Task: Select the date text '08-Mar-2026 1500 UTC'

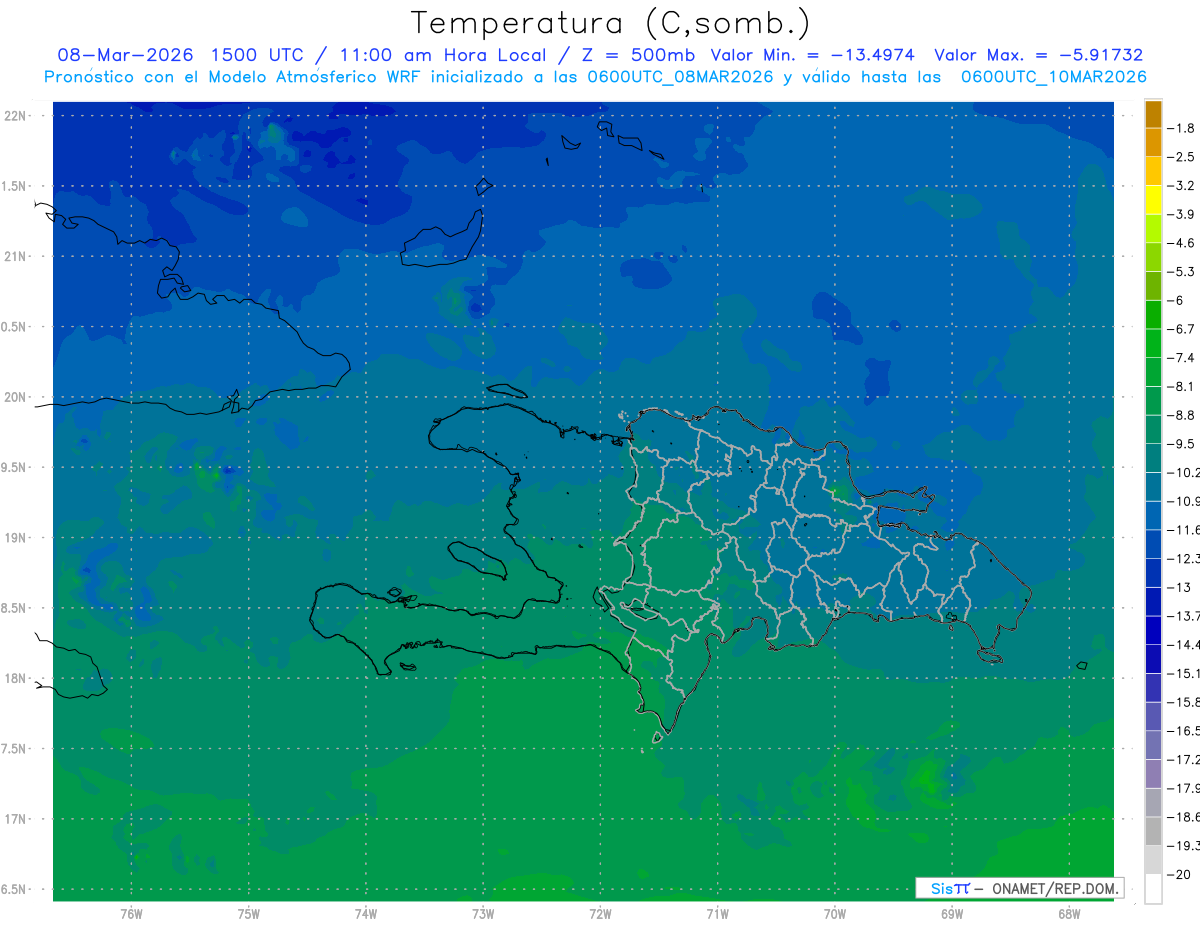Action: point(181,55)
